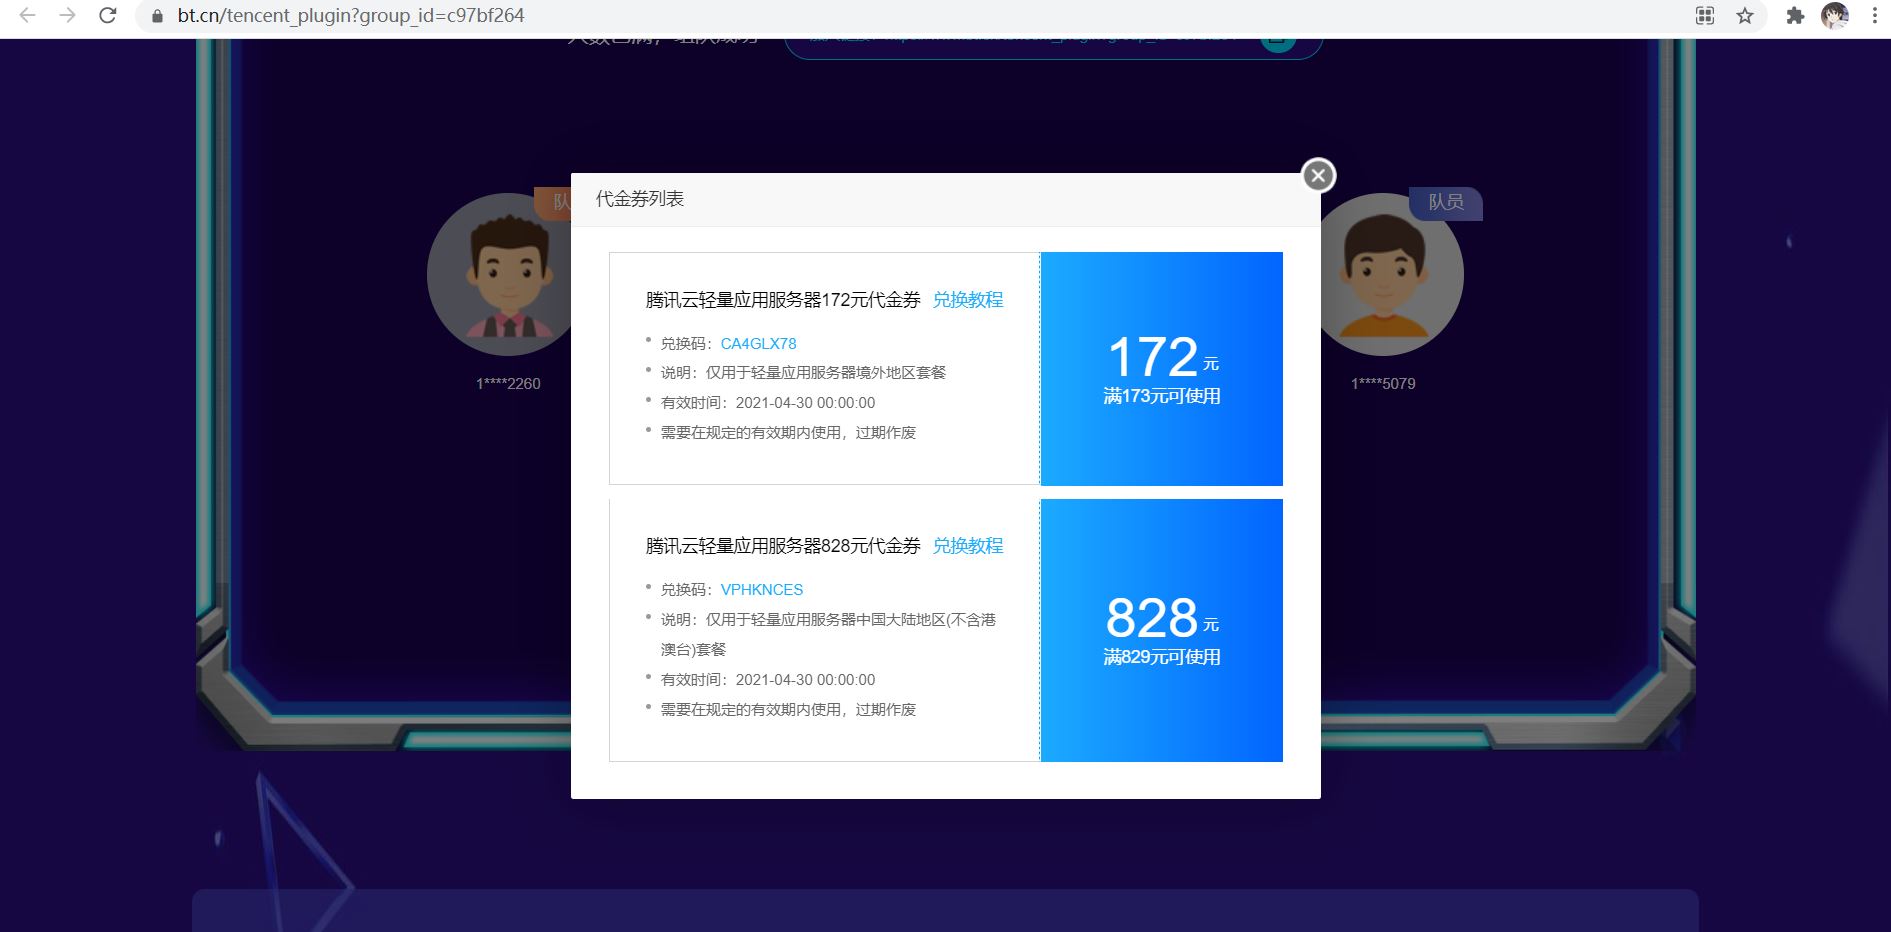This screenshot has height=932, width=1891.
Task: Focus the address bar URL text
Action: [350, 16]
